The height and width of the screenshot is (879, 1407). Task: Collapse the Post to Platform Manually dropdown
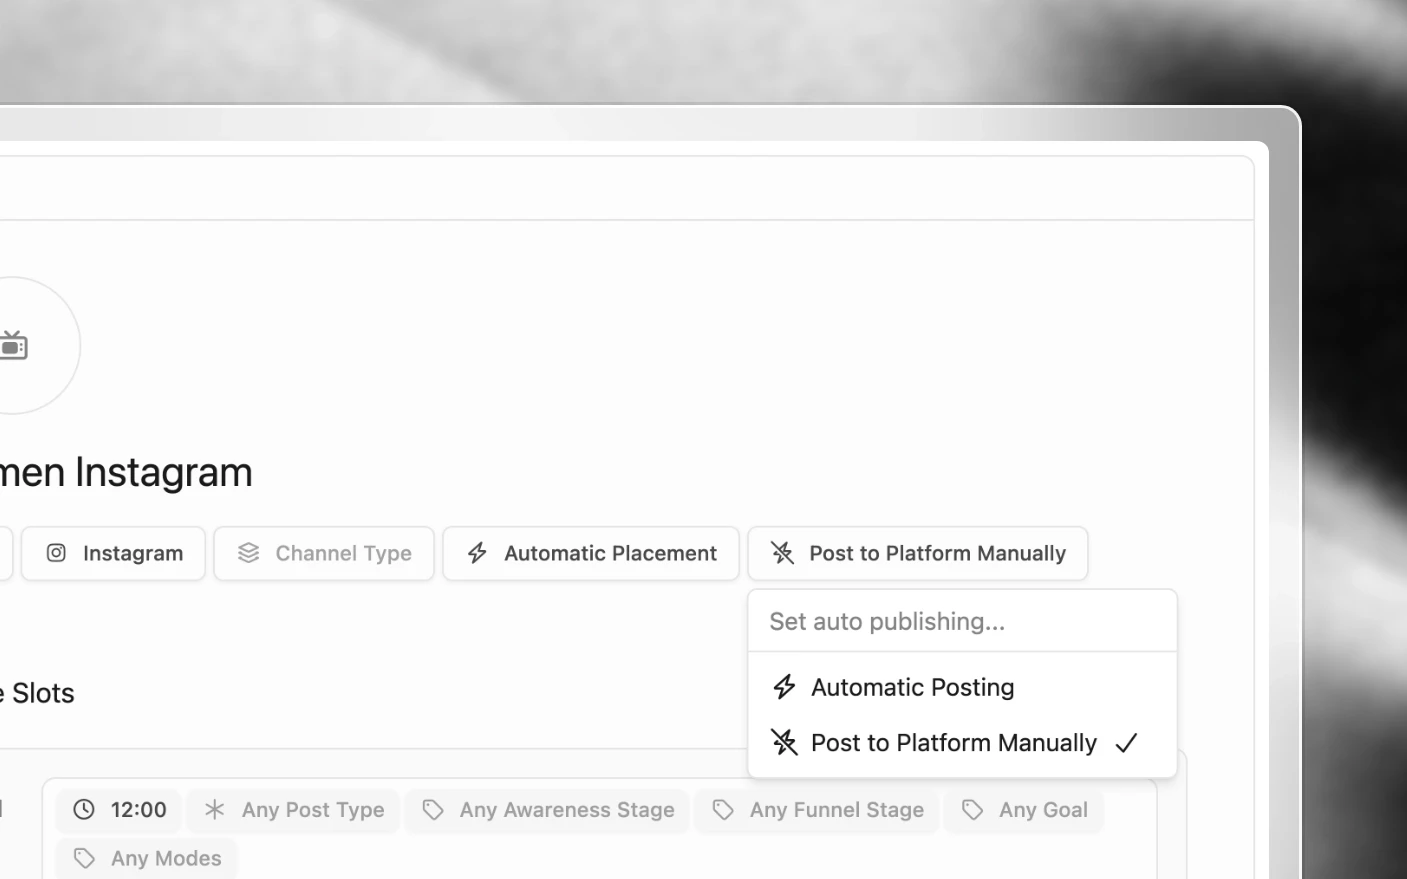pyautogui.click(x=918, y=553)
